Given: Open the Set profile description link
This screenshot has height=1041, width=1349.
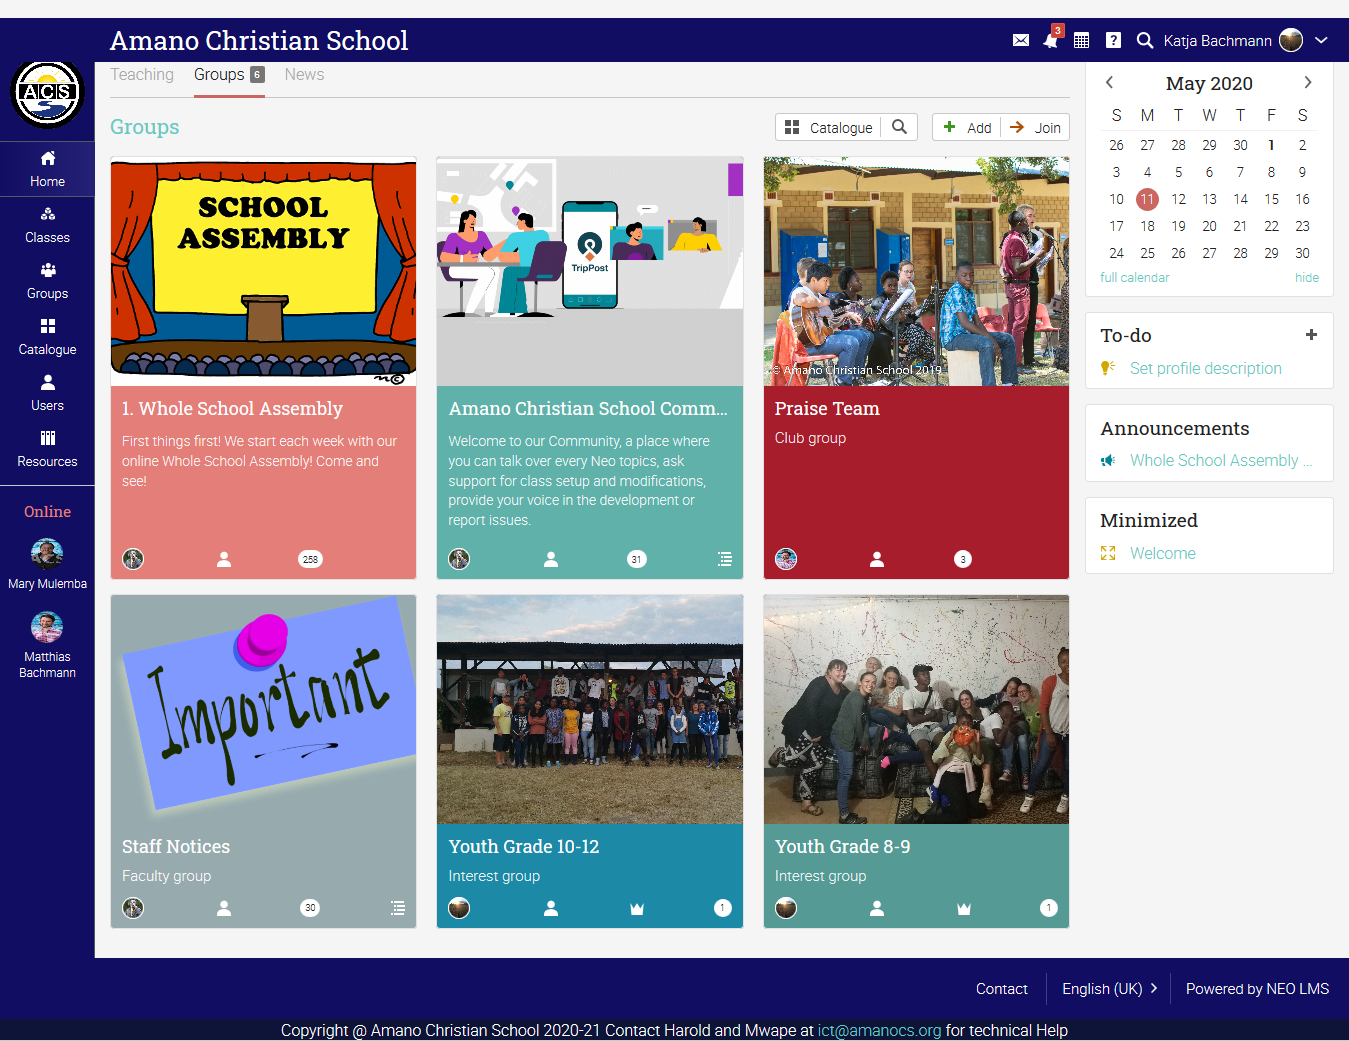Looking at the screenshot, I should (x=1205, y=368).
